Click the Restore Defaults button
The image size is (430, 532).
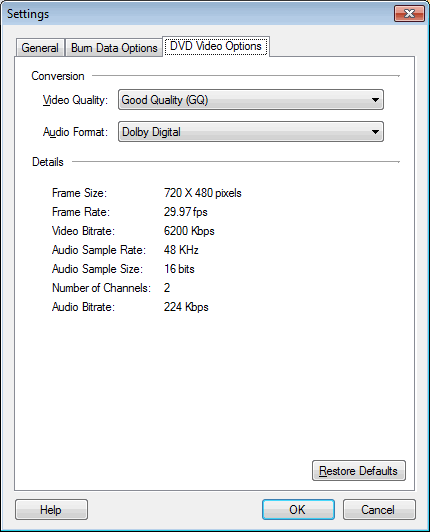pyautogui.click(x=359, y=471)
